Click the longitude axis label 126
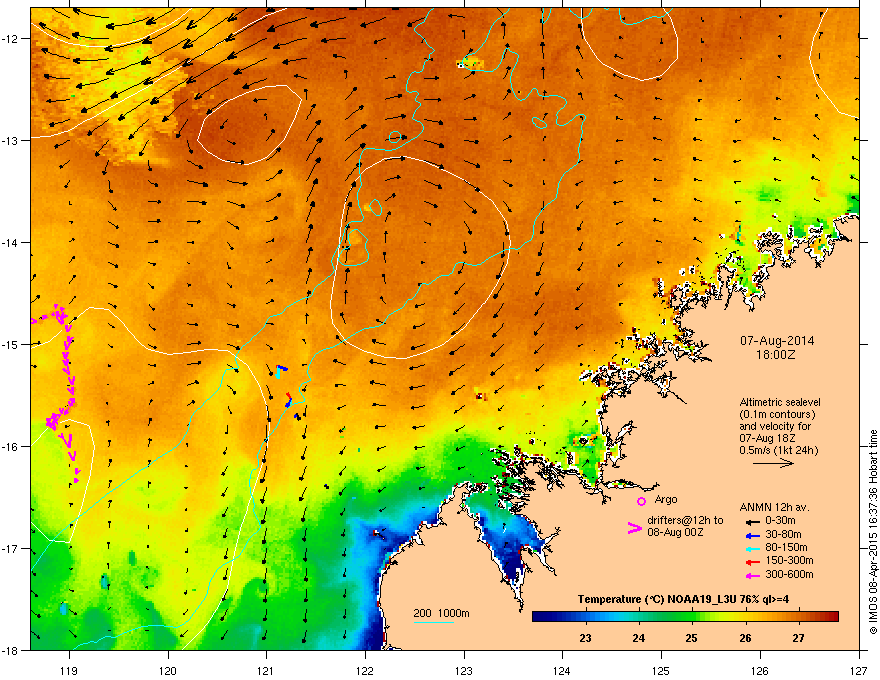This screenshot has width=880, height=680. 760,670
